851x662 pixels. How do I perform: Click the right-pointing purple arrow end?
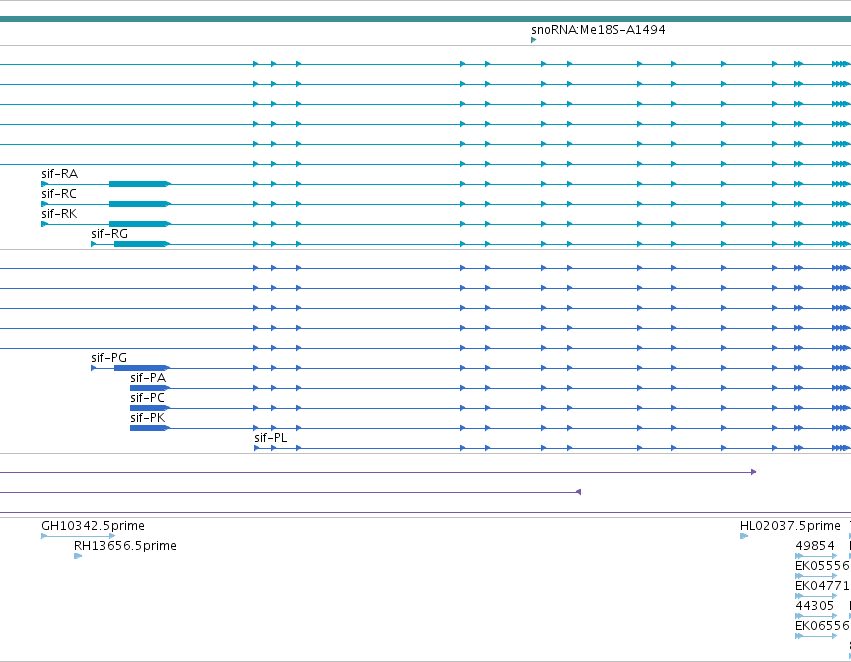pos(754,472)
